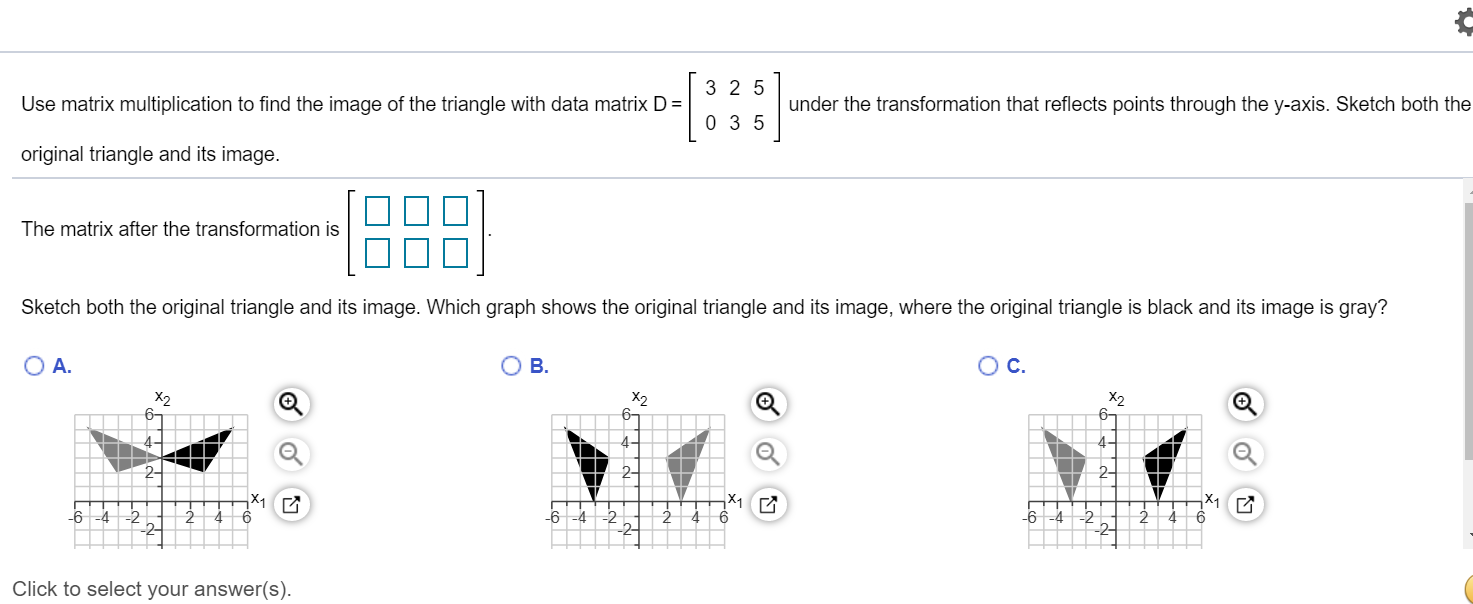
Task: Open graph C in enlarged view
Action: [1243, 504]
